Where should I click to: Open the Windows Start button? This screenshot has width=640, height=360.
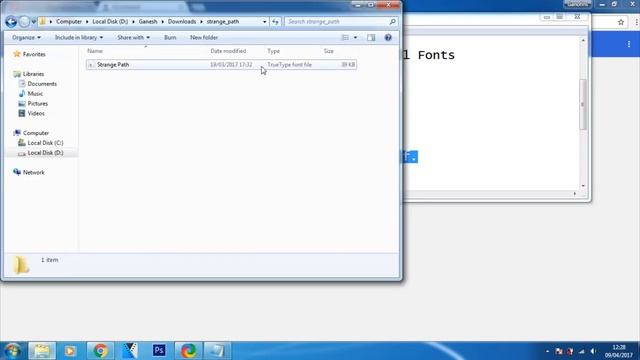click(x=13, y=351)
